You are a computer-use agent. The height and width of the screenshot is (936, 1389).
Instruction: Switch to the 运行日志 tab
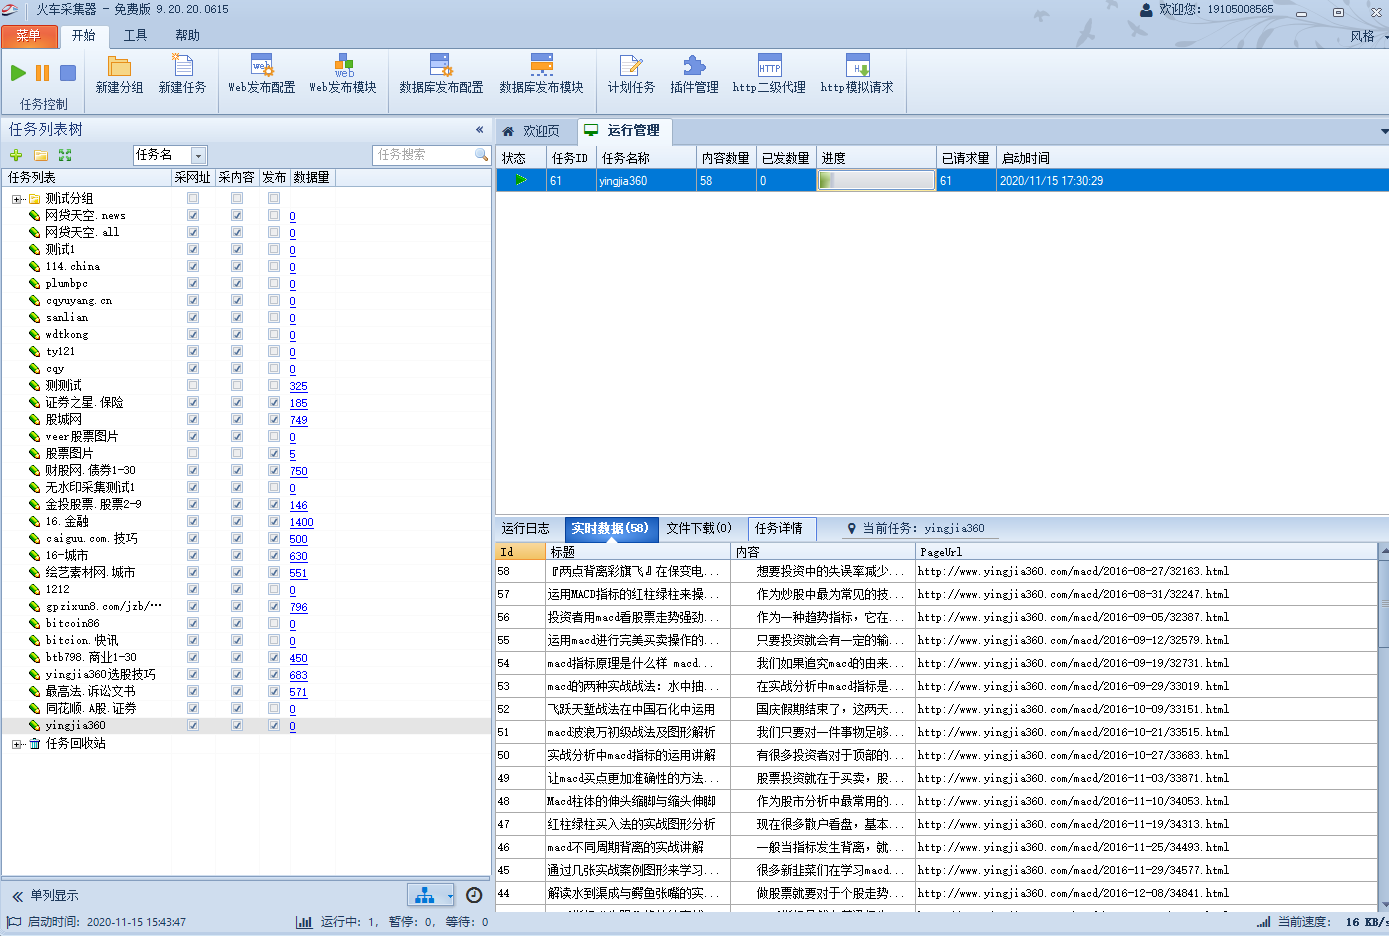526,528
